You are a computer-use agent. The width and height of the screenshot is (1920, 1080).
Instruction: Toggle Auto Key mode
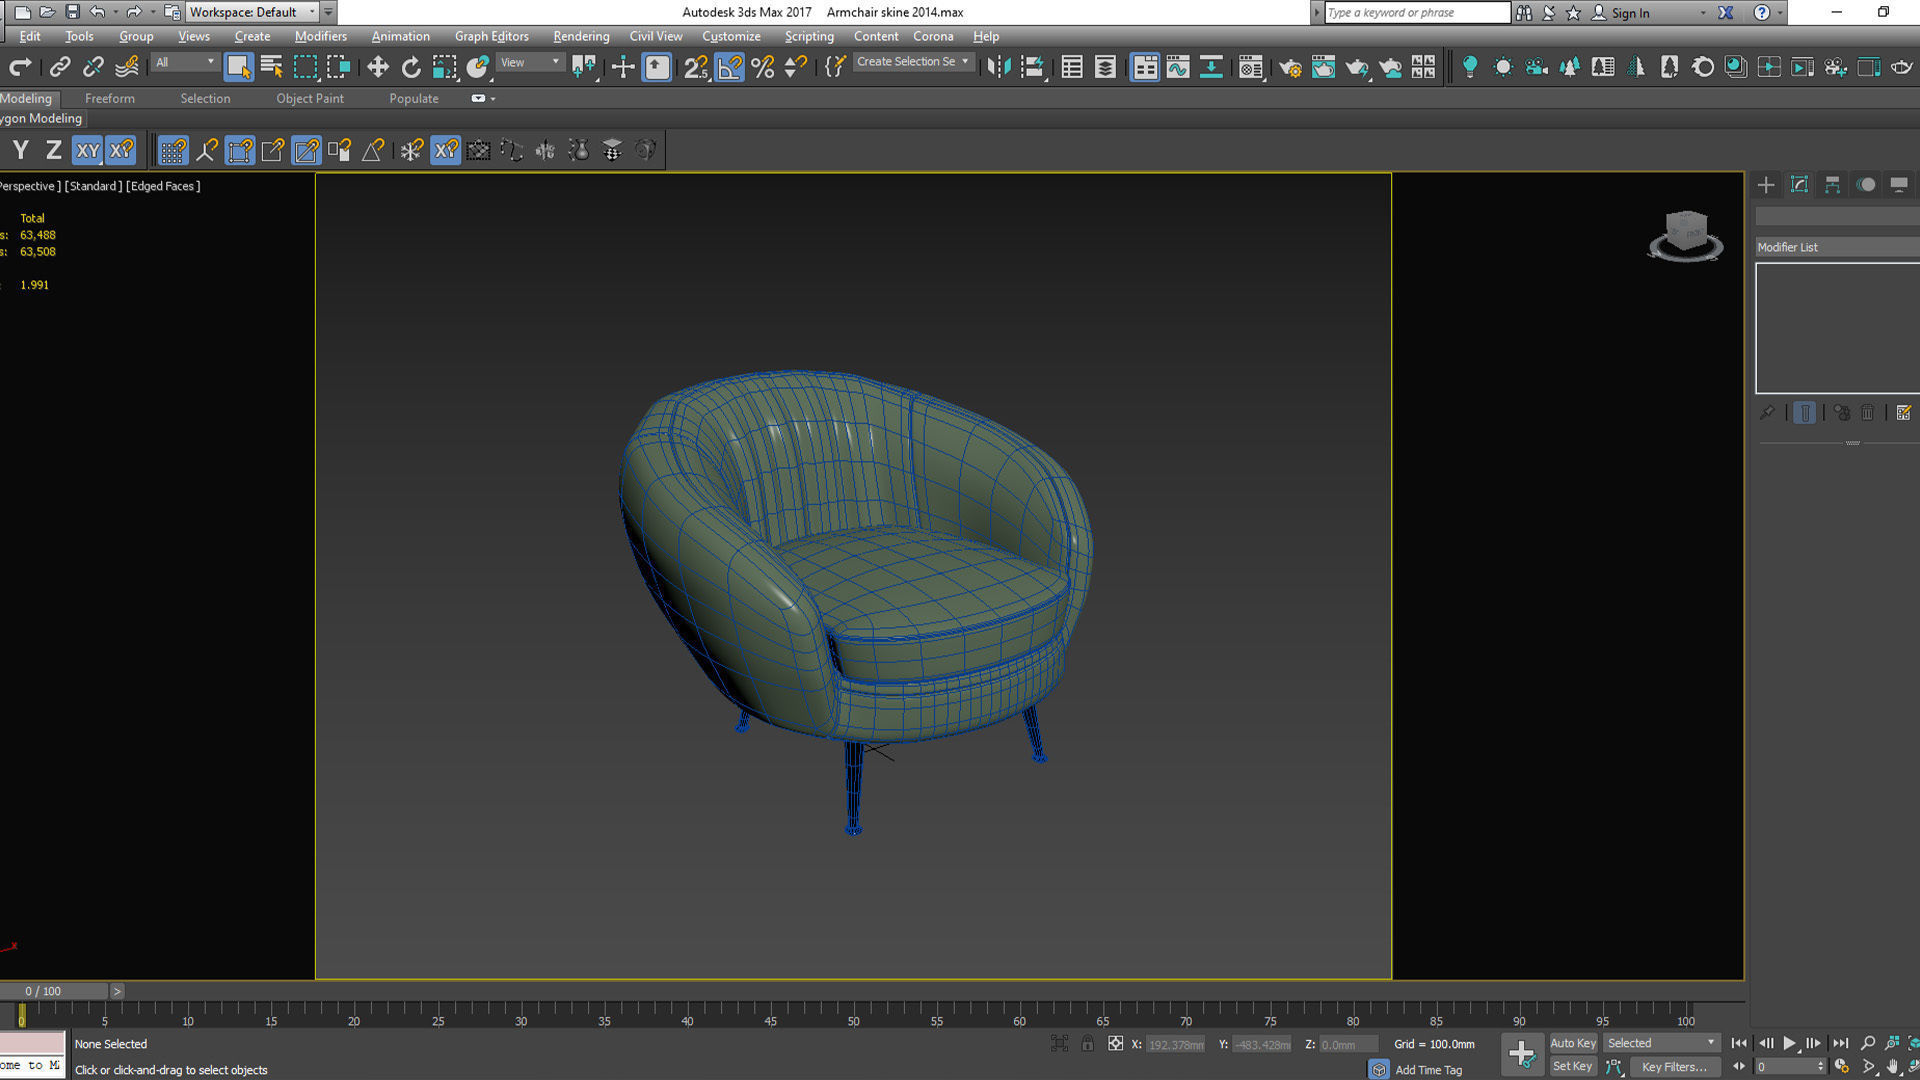tap(1572, 1043)
